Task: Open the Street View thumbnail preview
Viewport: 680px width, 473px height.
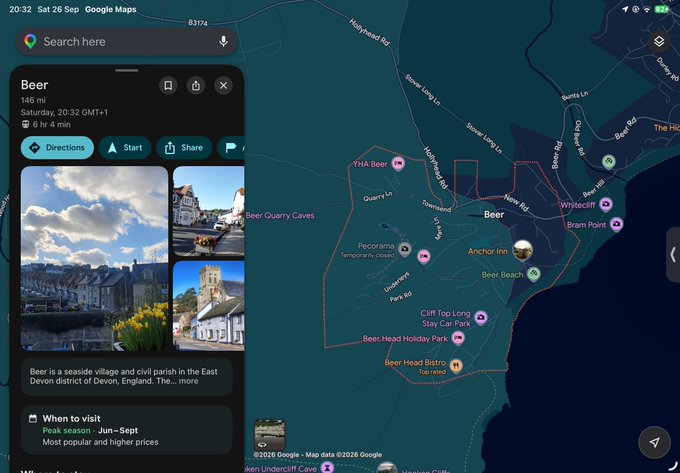Action: [269, 434]
